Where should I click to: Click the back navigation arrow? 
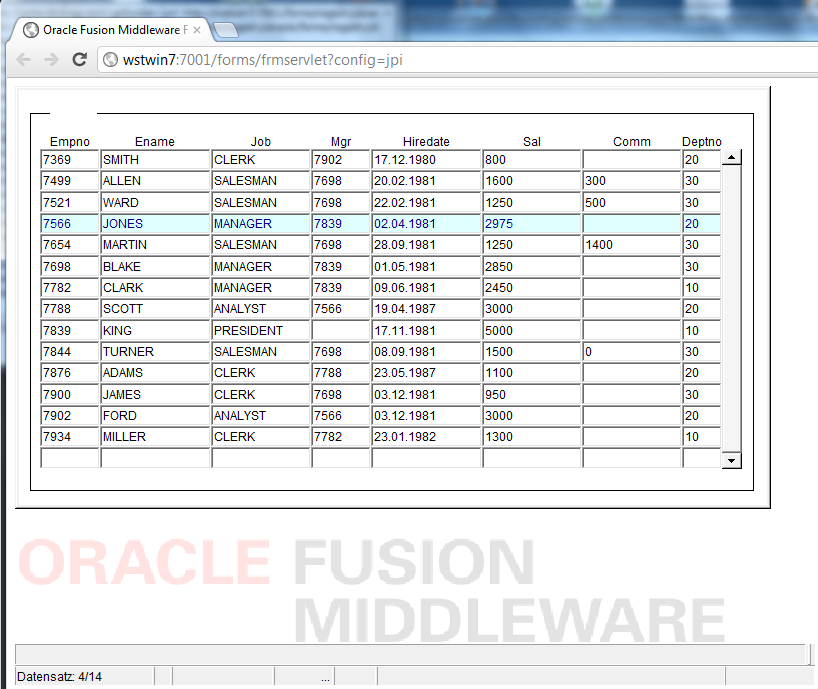[x=23, y=59]
